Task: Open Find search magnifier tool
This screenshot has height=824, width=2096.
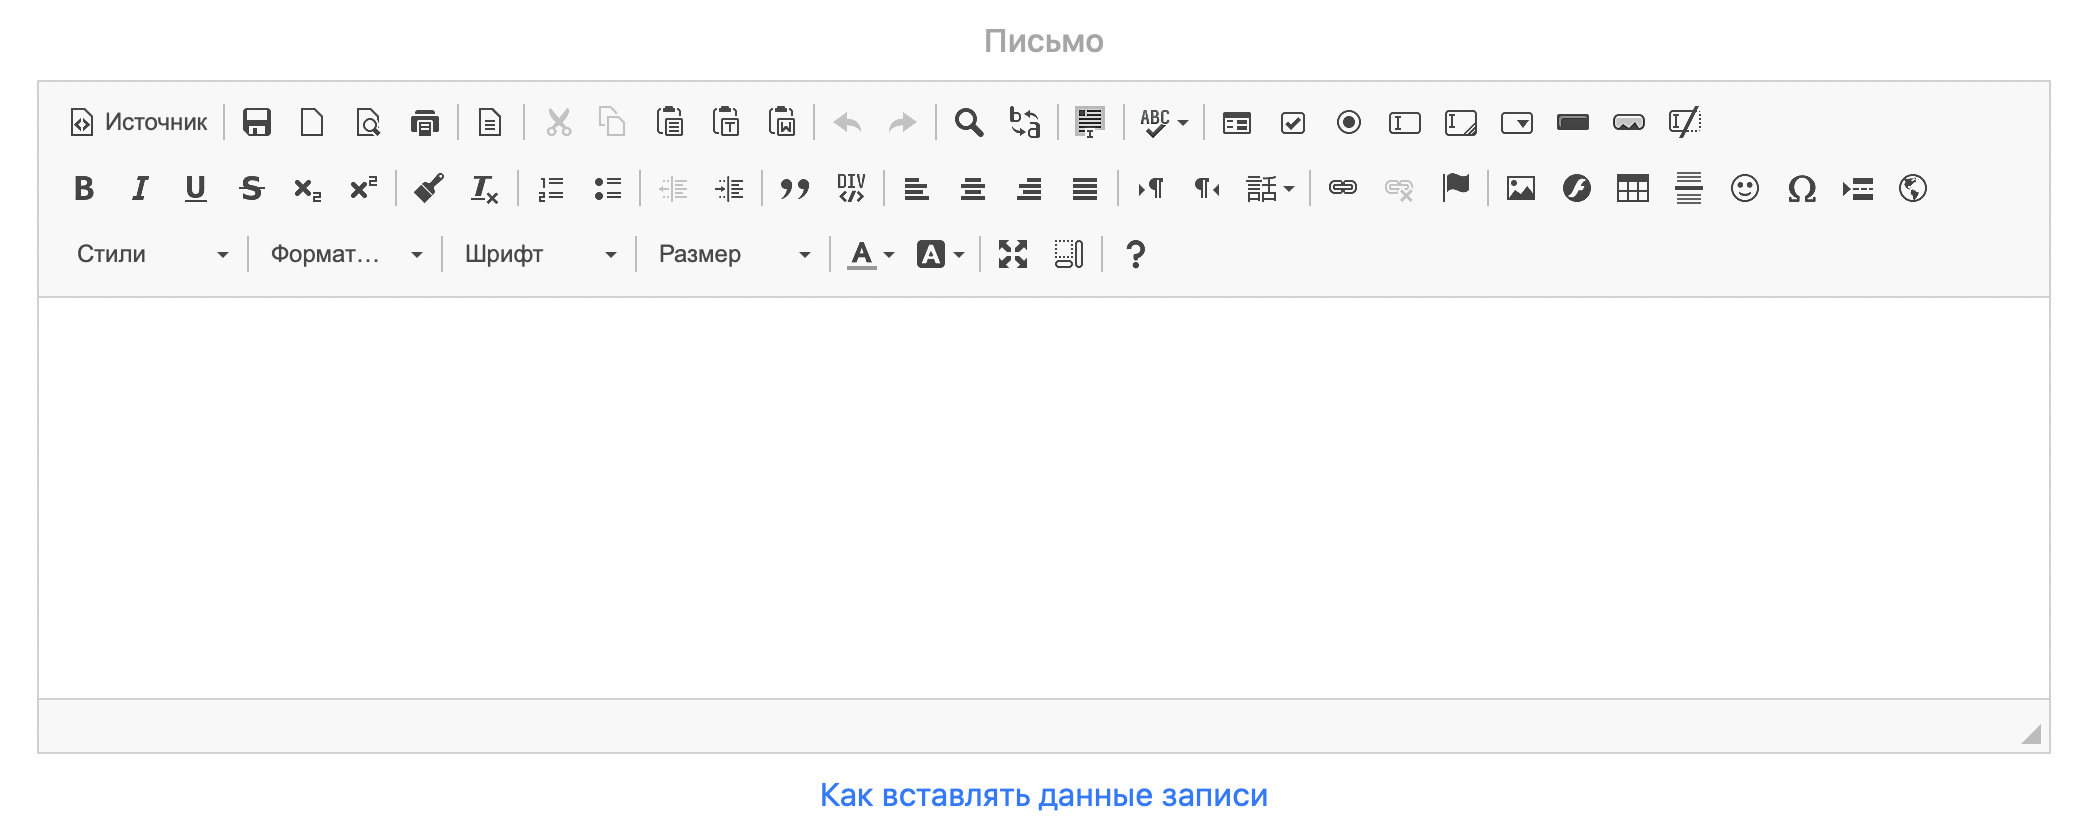Action: click(x=968, y=122)
